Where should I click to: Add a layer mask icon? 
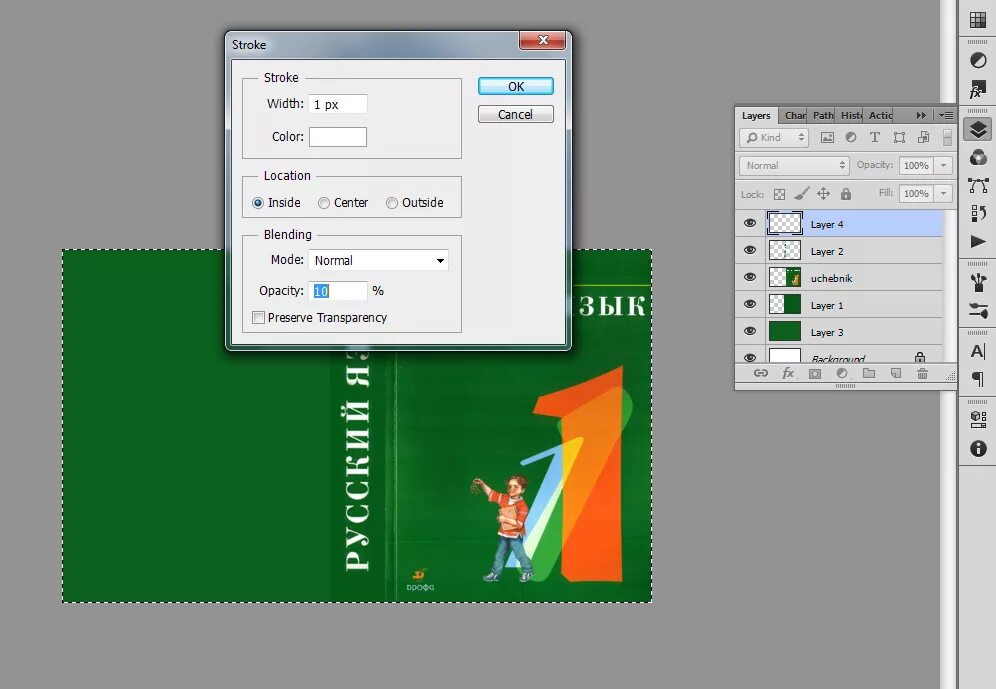814,373
